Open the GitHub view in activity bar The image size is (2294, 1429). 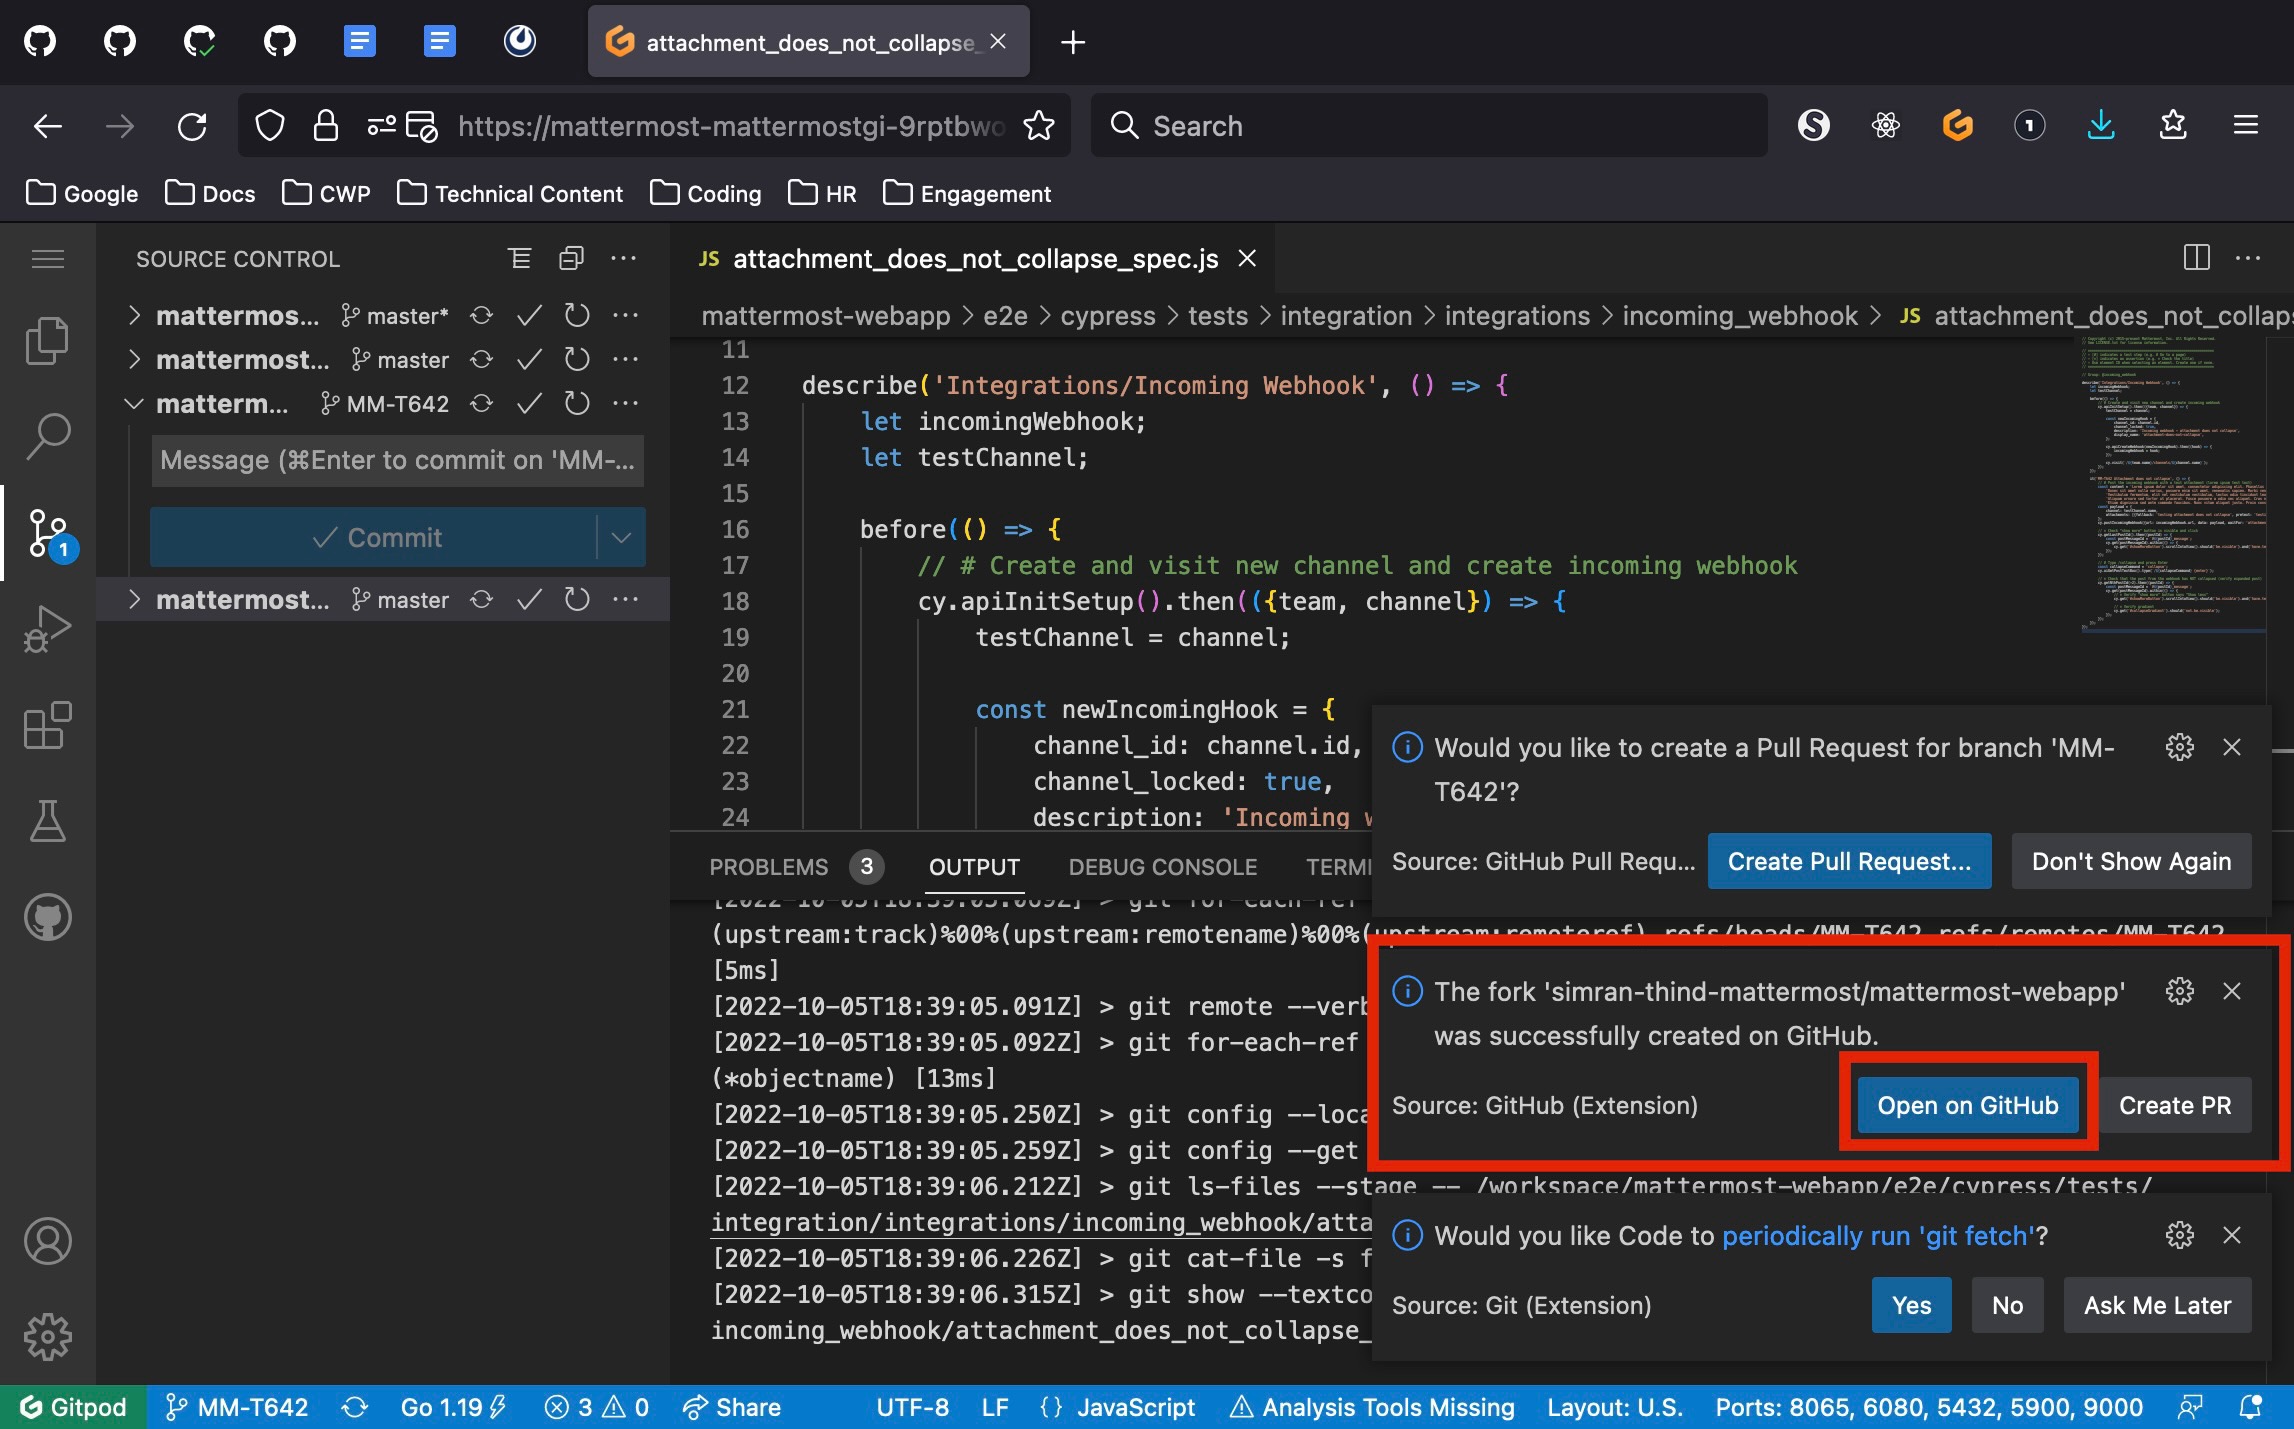47,917
